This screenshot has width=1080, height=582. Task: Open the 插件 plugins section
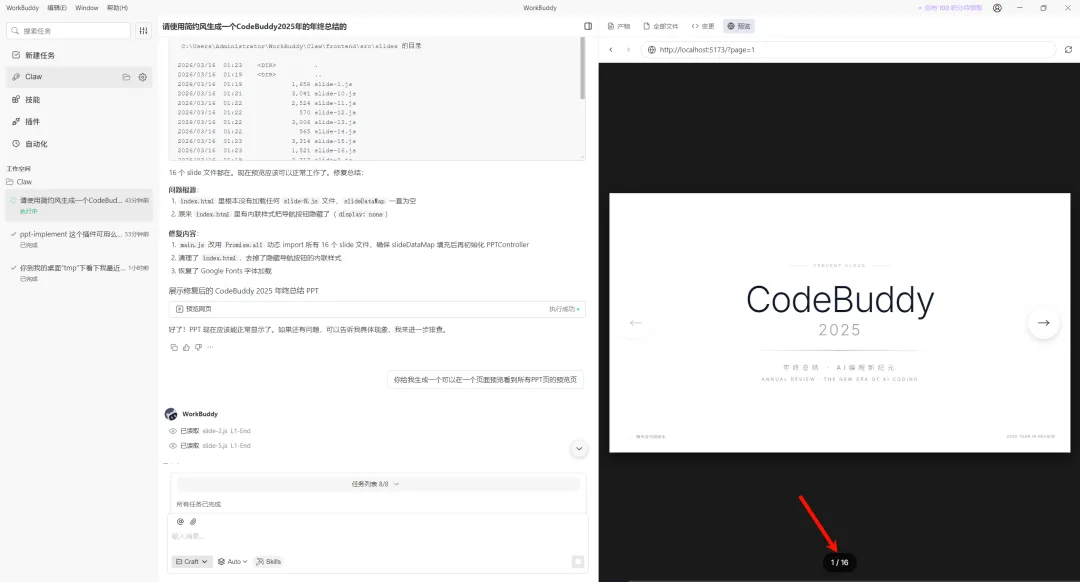click(x=79, y=121)
